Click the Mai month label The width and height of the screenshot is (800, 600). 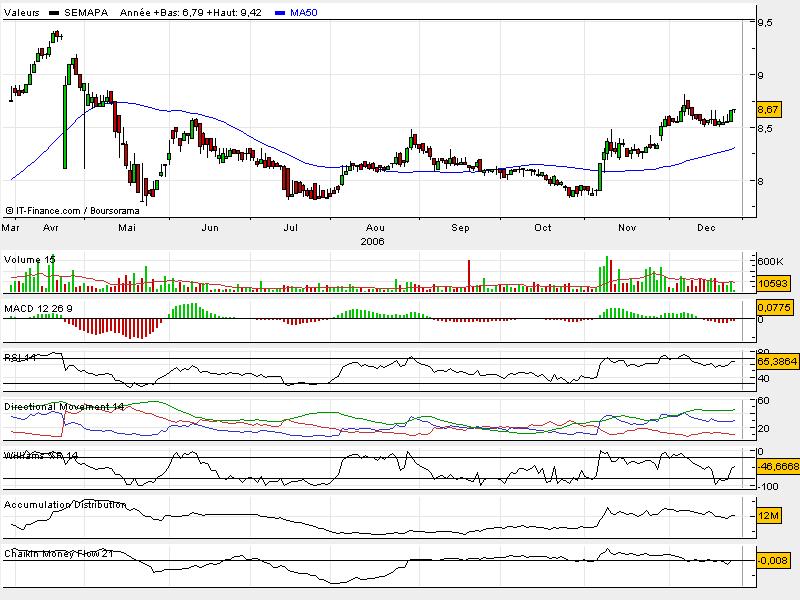(x=127, y=228)
